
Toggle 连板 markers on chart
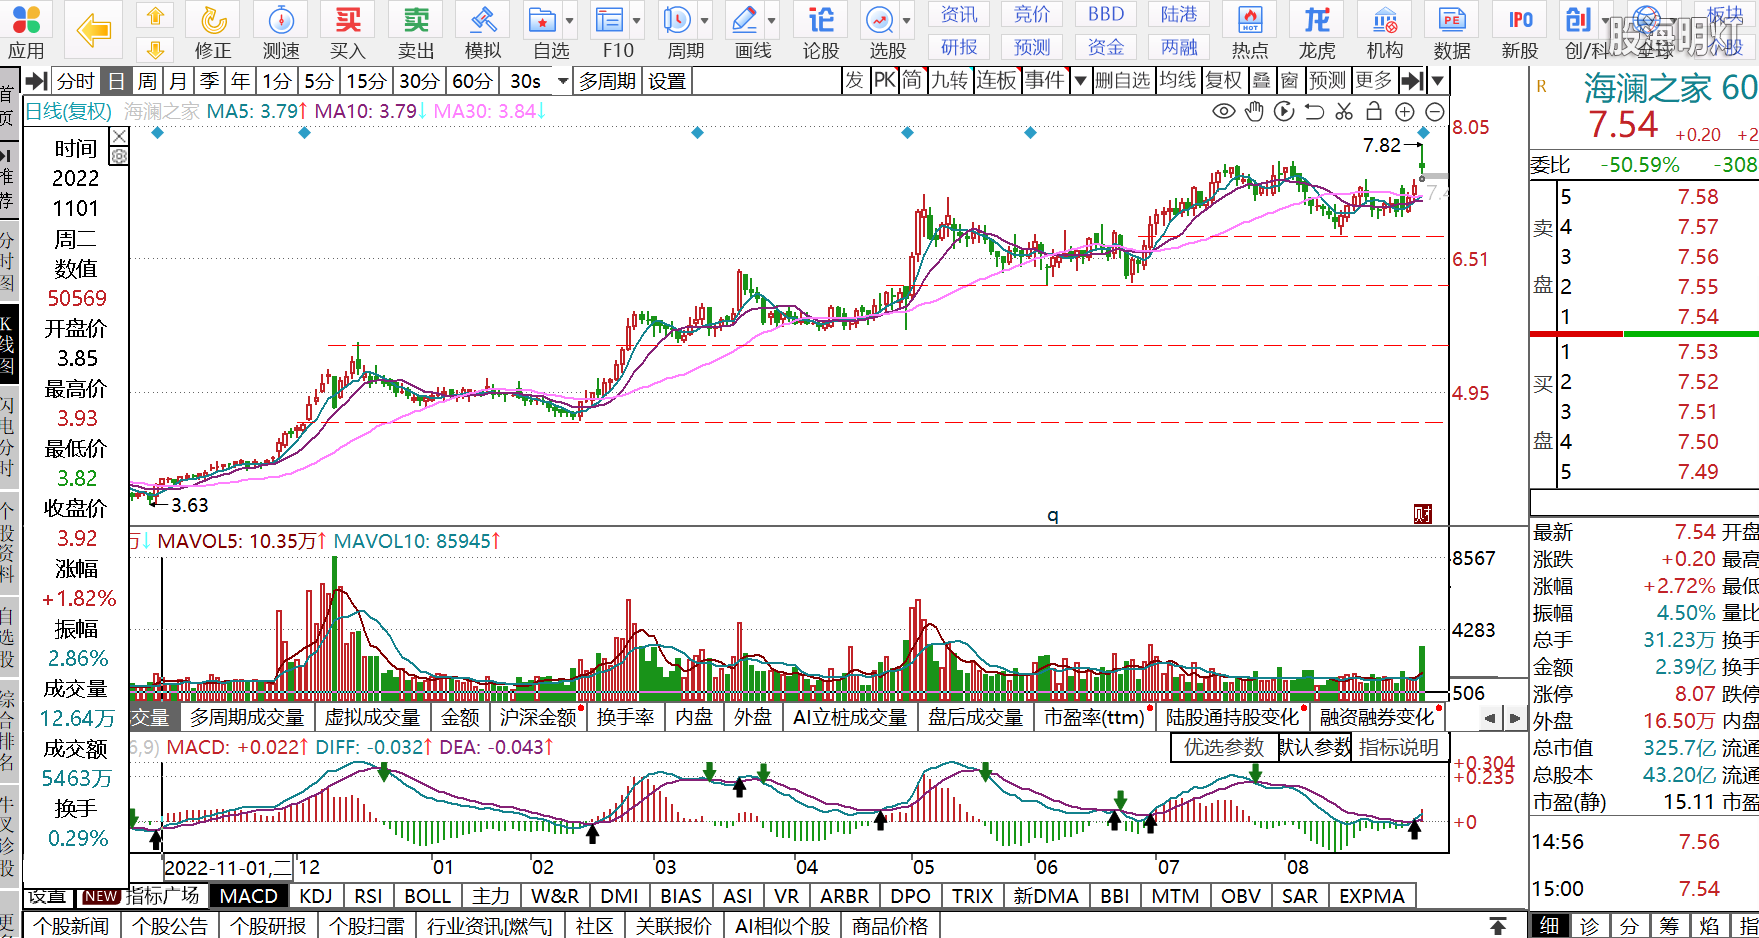point(996,81)
